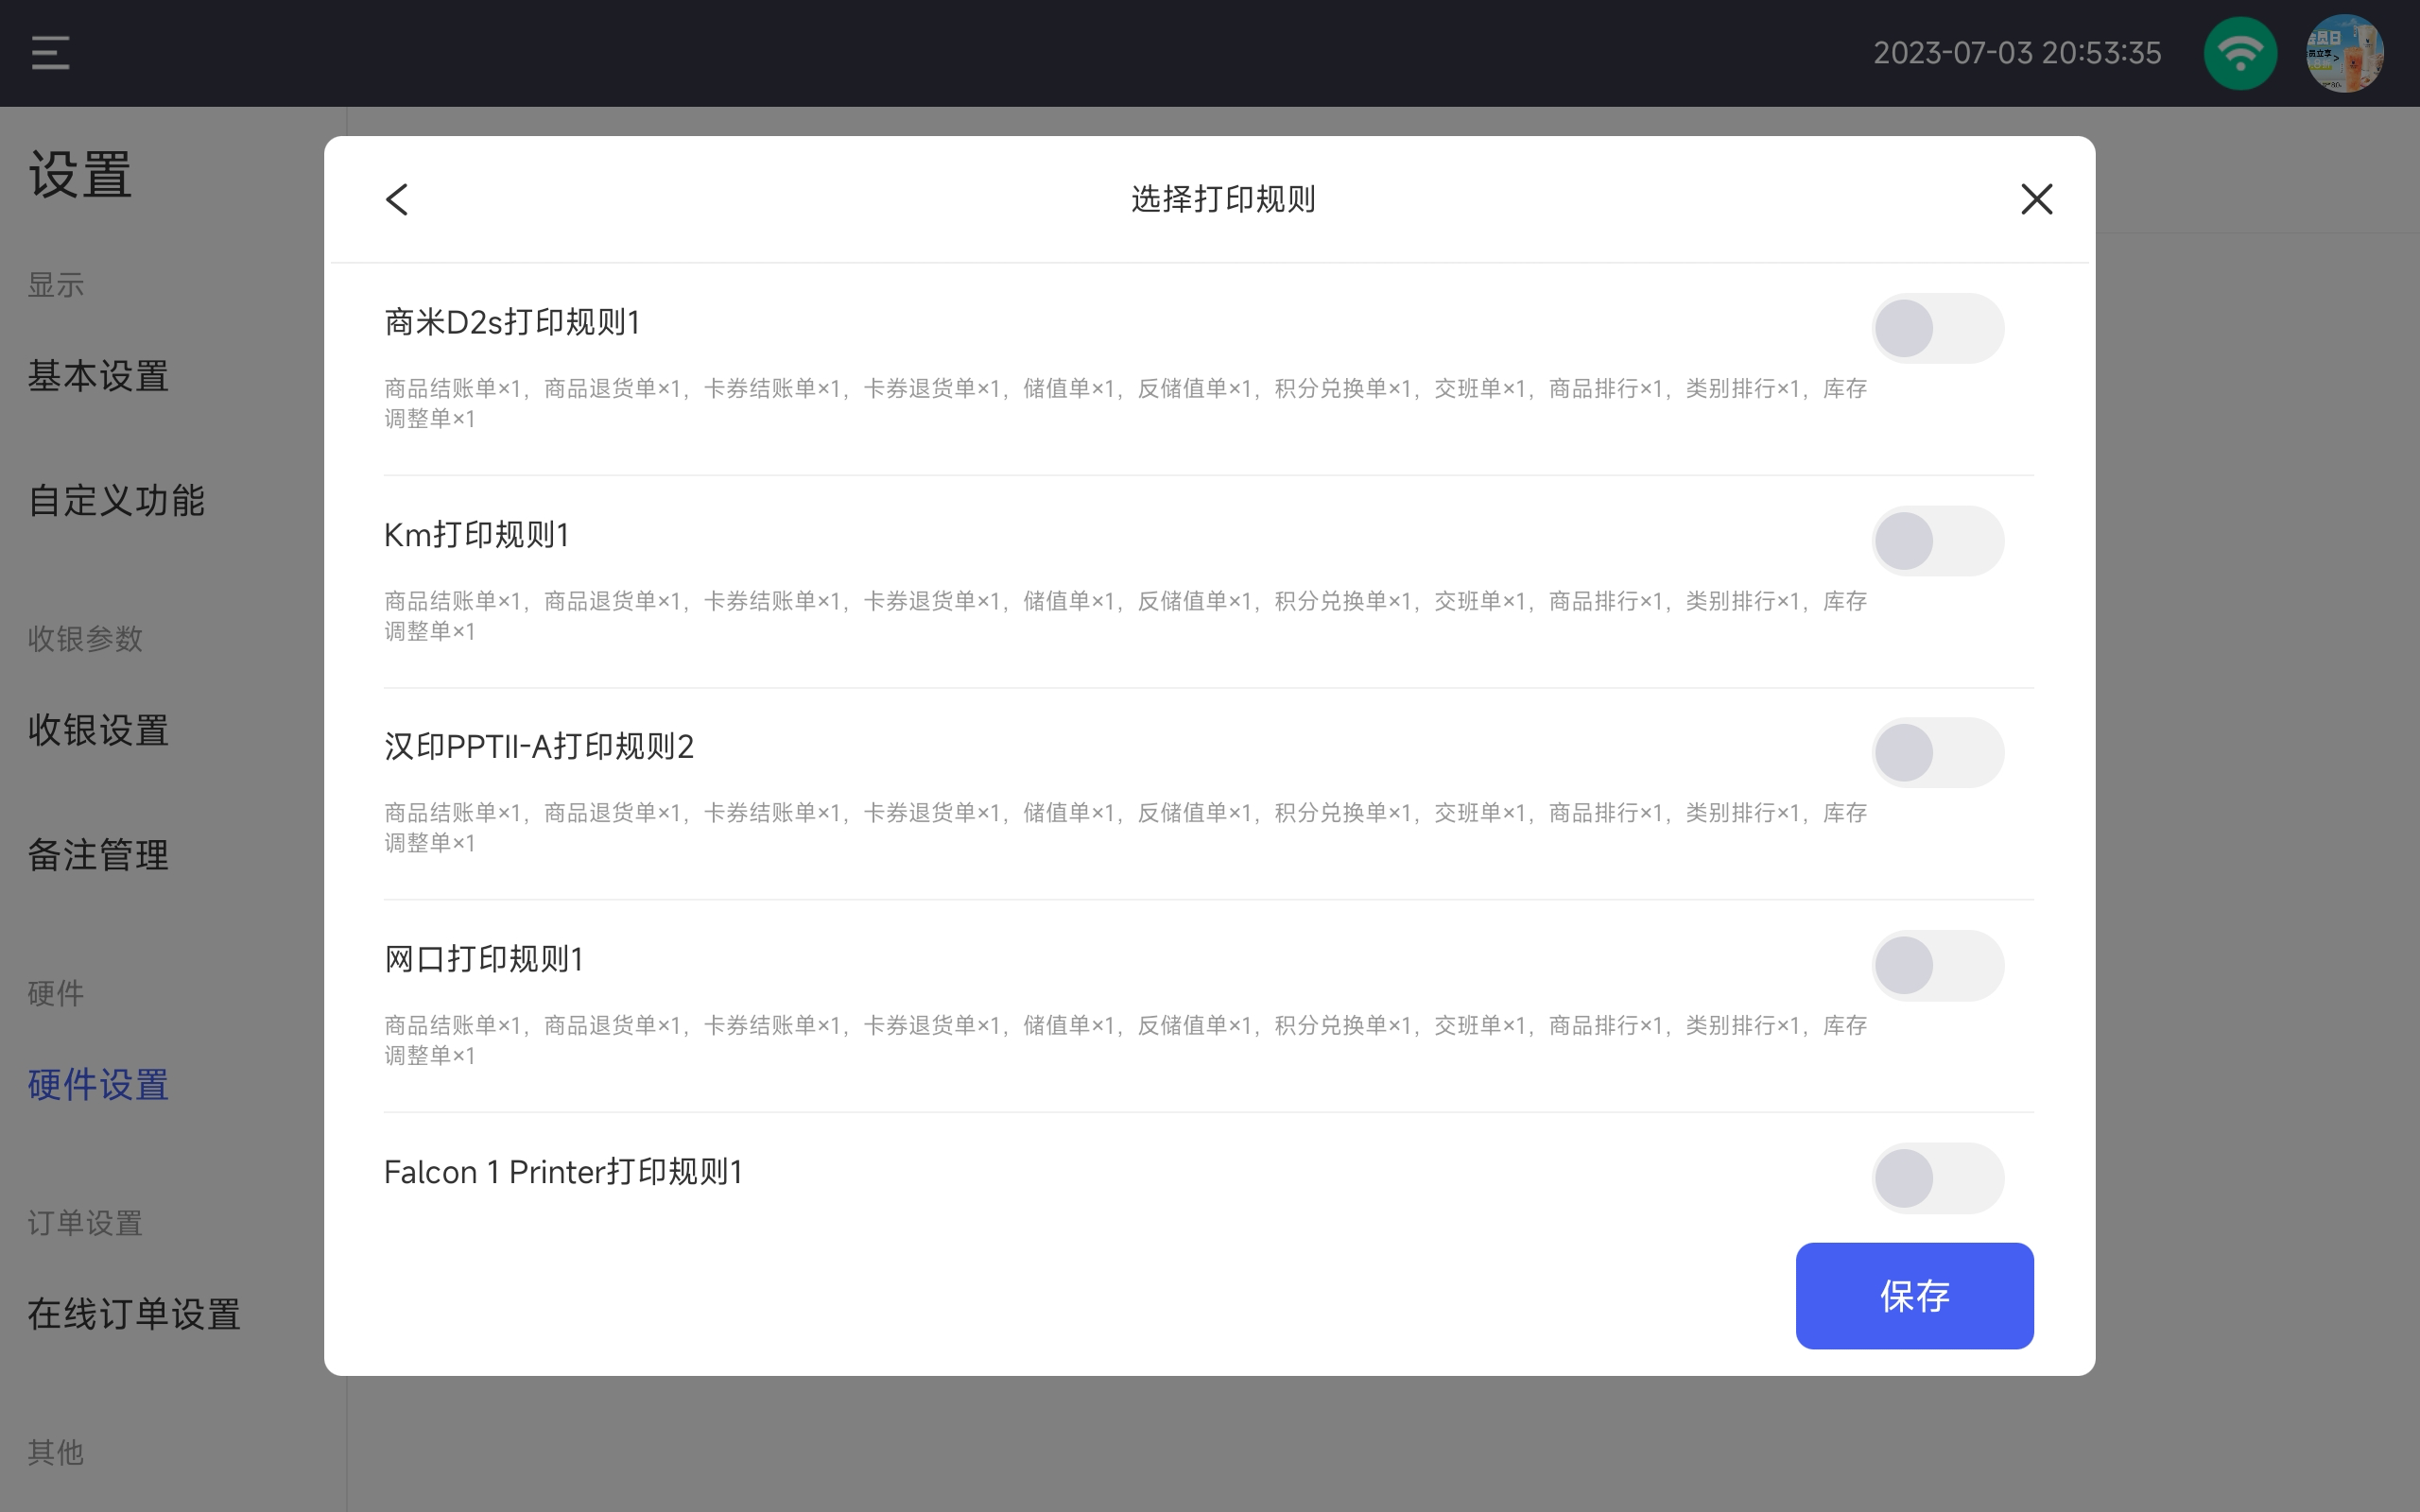Image resolution: width=2420 pixels, height=1512 pixels.
Task: Select the 汉印PPTII-A打印规则2 rule name
Action: pos(539,747)
